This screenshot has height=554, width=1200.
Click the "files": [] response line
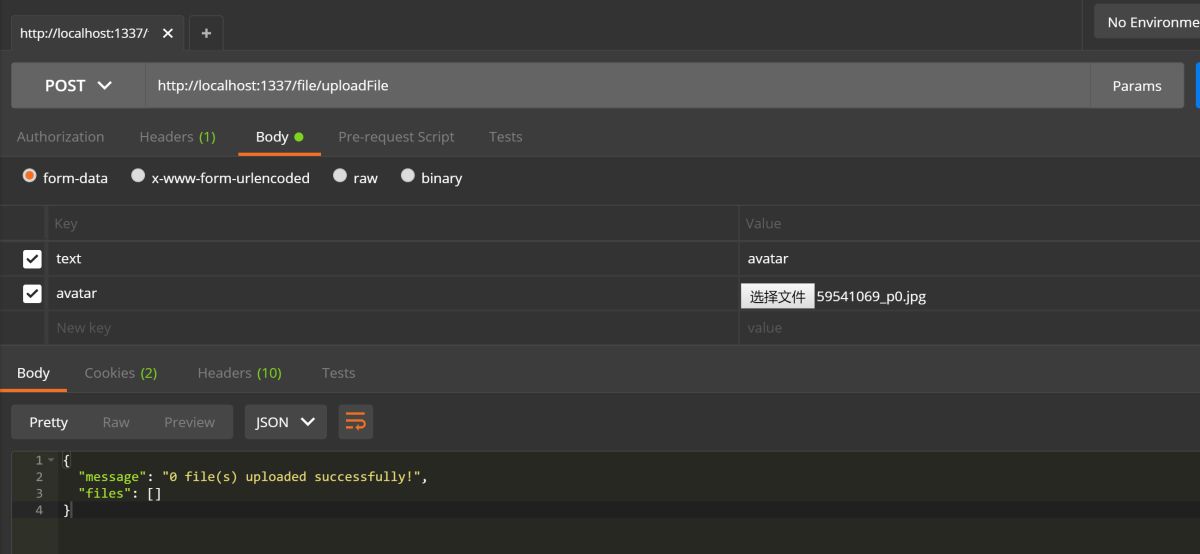[x=120, y=493]
